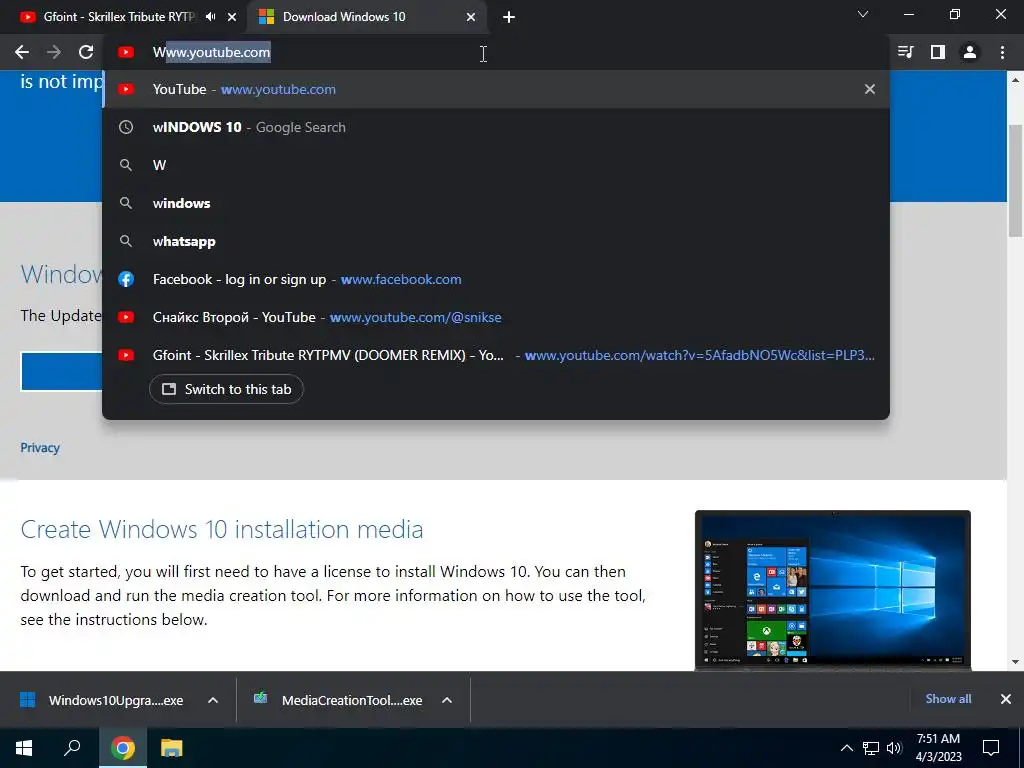This screenshot has width=1024, height=768.
Task: Click the clock history icon beside wINDOWS 10
Action: 126,127
